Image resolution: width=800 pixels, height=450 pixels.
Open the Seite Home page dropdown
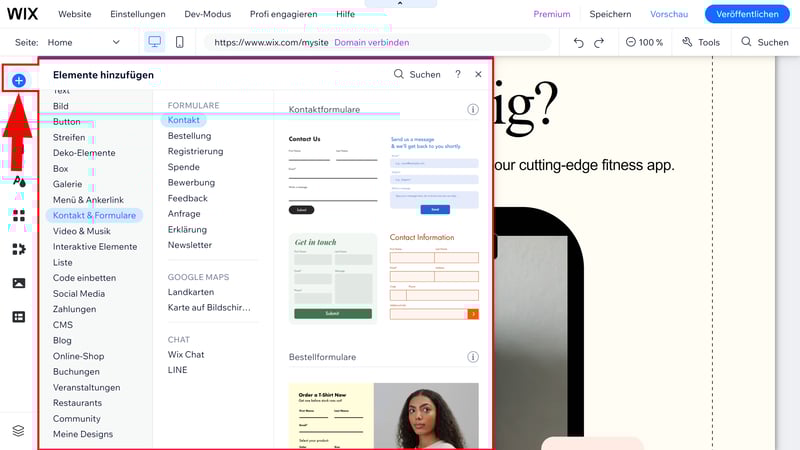click(84, 42)
